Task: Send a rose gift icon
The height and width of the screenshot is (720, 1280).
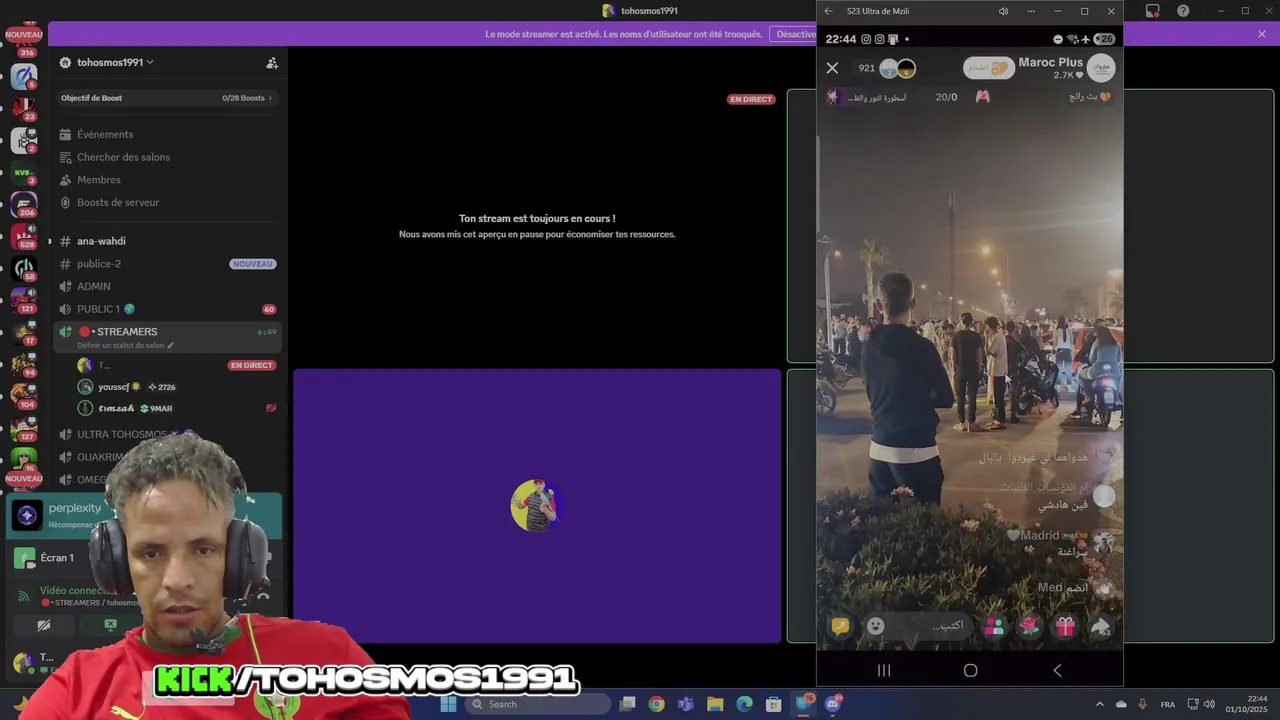Action: tap(1029, 627)
